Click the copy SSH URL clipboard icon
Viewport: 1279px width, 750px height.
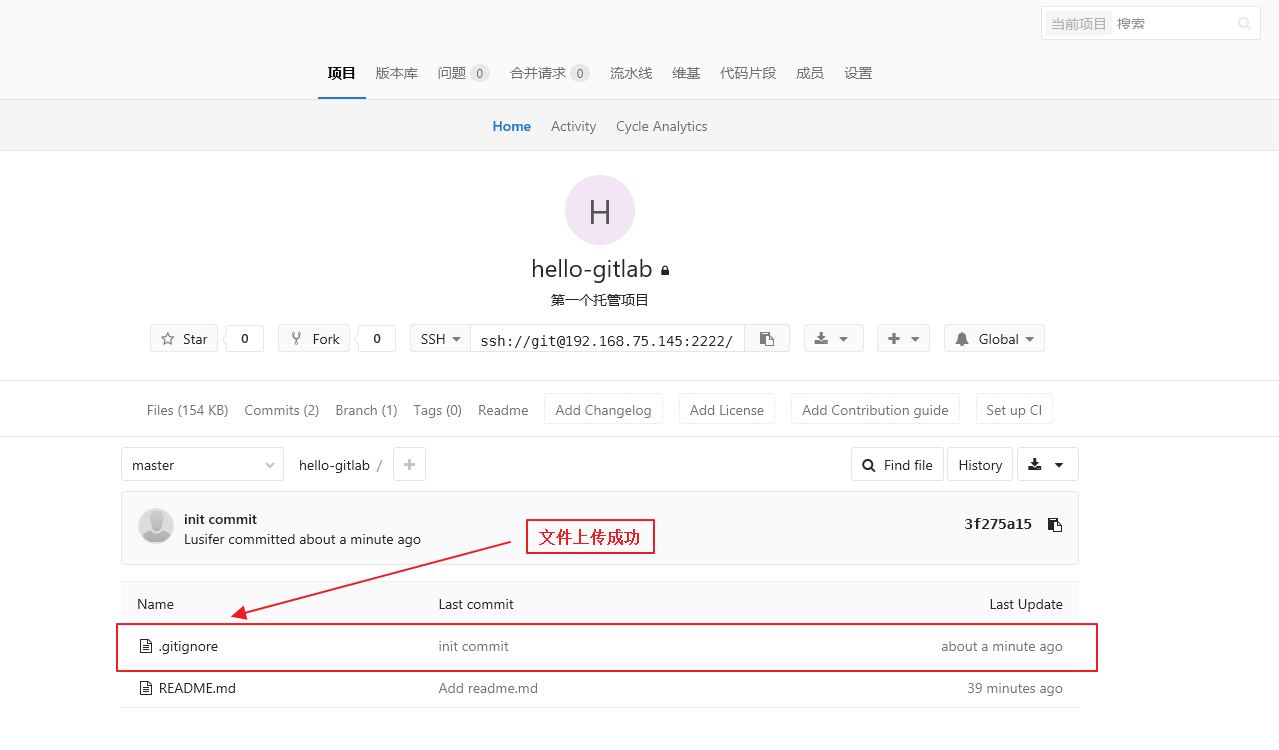[x=767, y=339]
